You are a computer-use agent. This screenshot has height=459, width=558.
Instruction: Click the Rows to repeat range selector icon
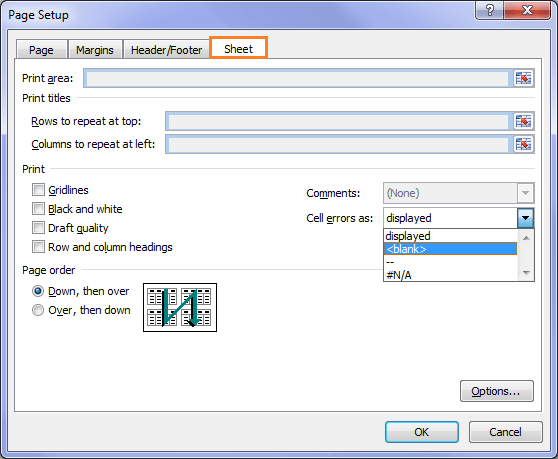click(523, 121)
